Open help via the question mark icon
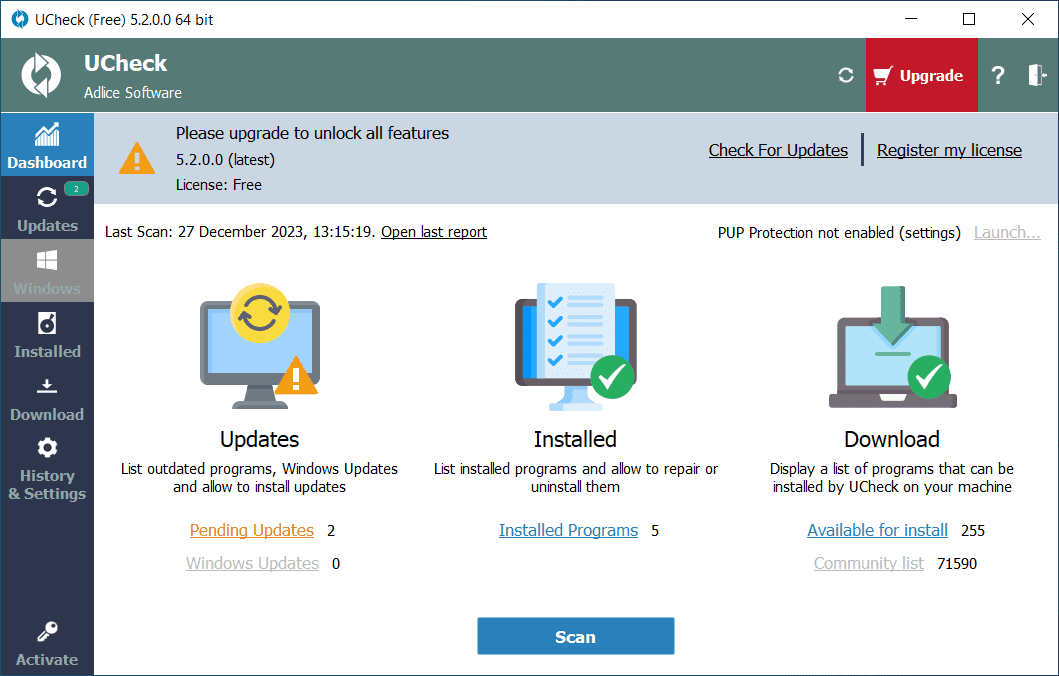 pyautogui.click(x=998, y=75)
